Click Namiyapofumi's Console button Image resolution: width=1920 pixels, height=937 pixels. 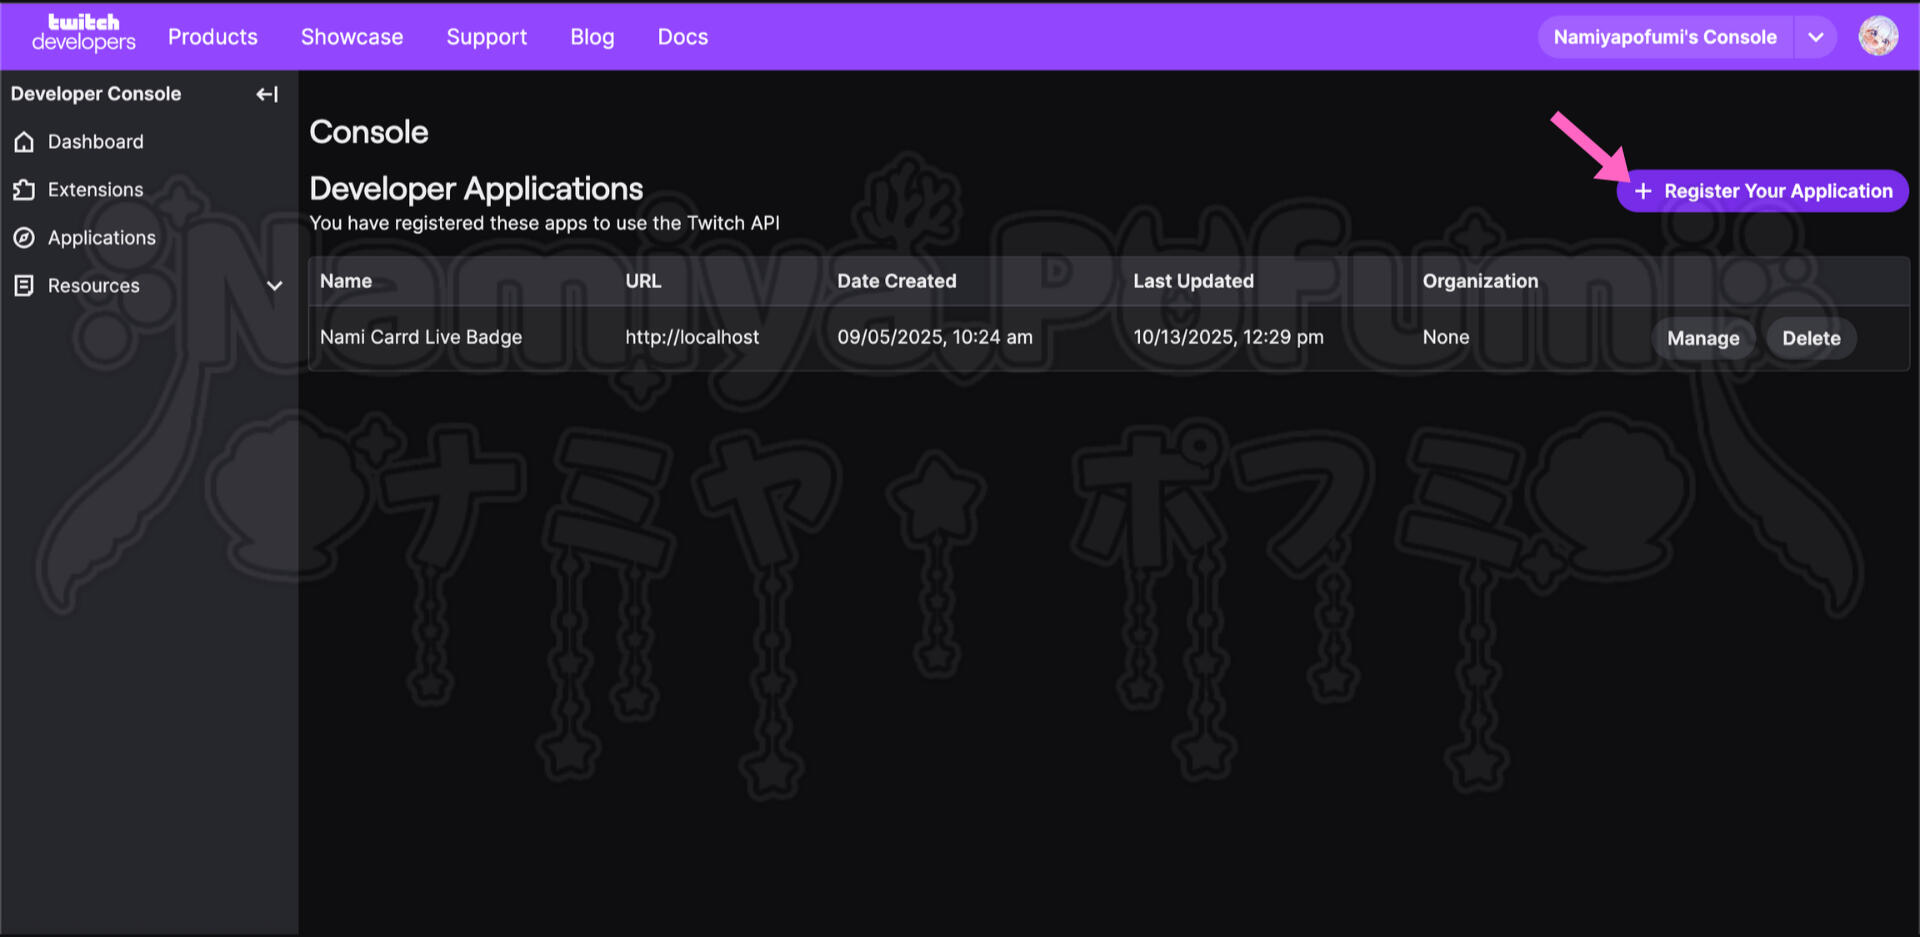click(1664, 38)
